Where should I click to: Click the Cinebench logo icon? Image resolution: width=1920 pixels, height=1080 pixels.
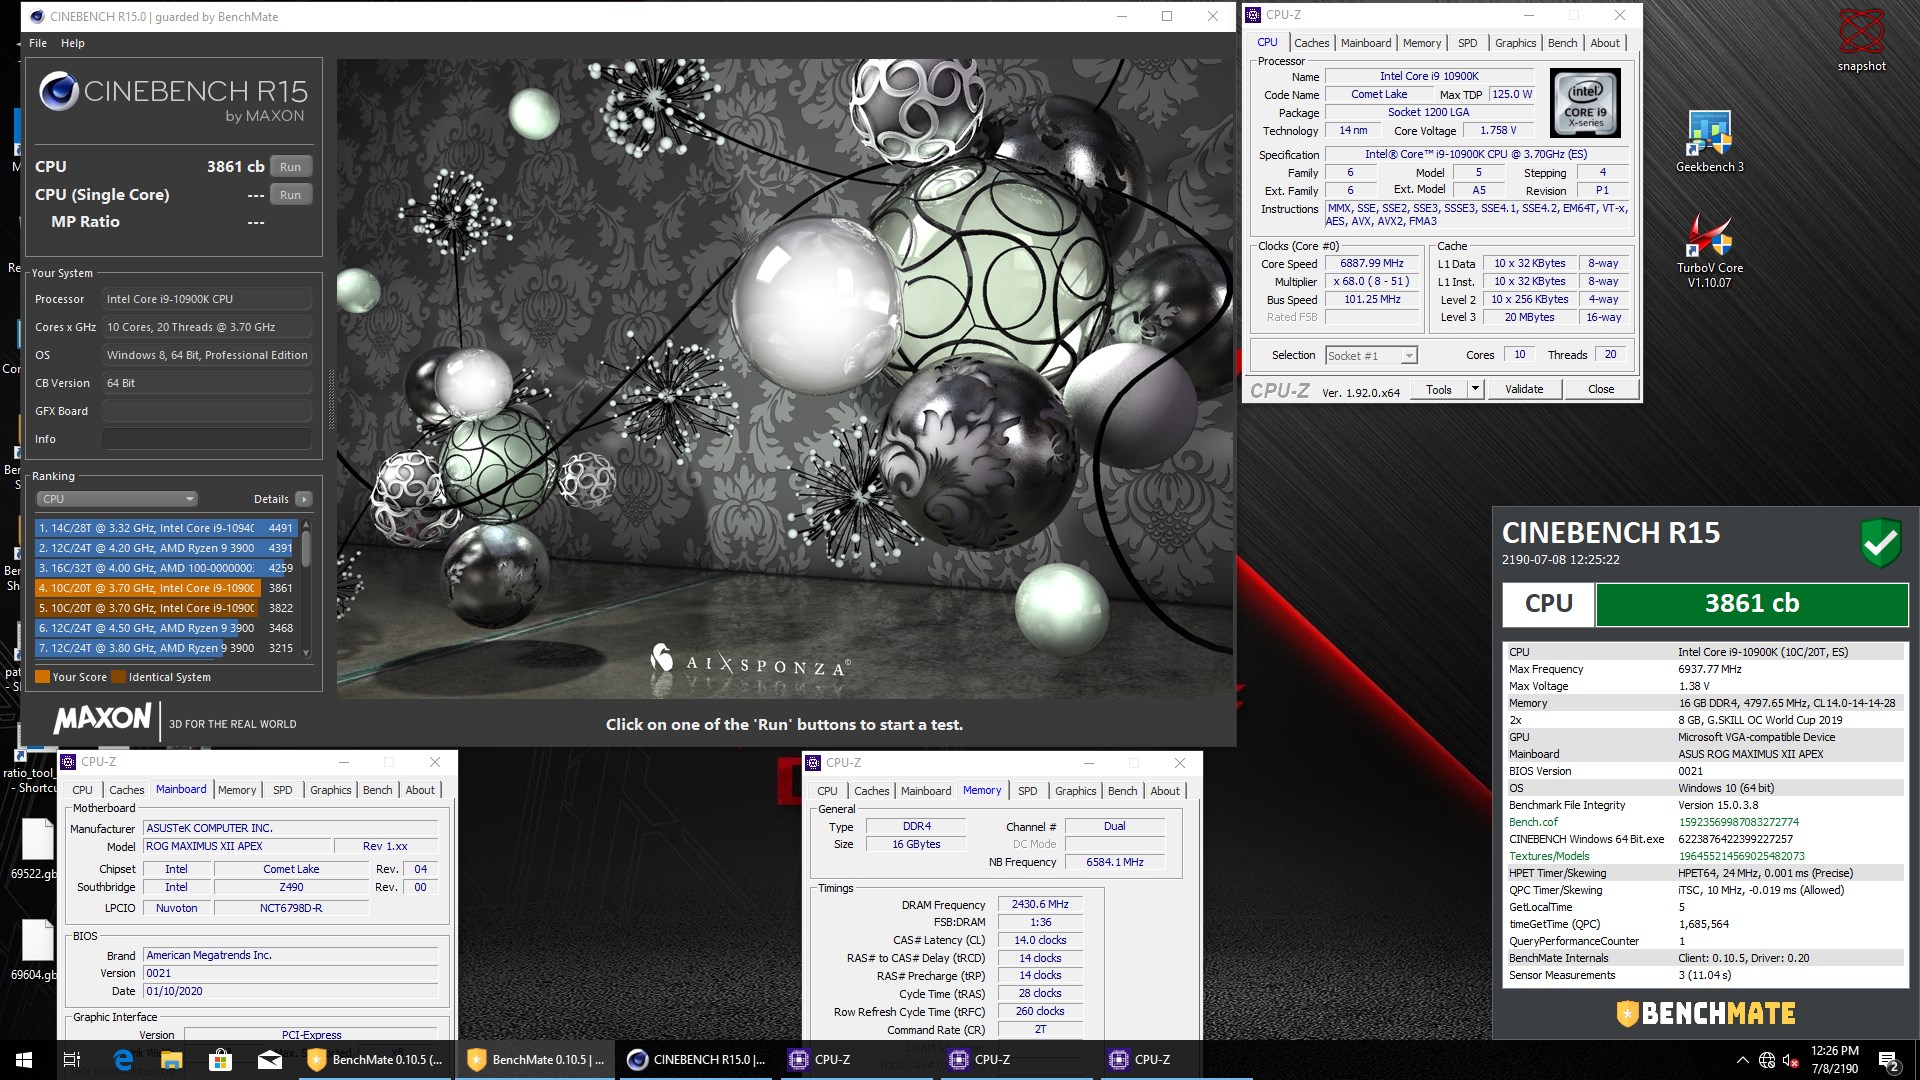[x=59, y=91]
